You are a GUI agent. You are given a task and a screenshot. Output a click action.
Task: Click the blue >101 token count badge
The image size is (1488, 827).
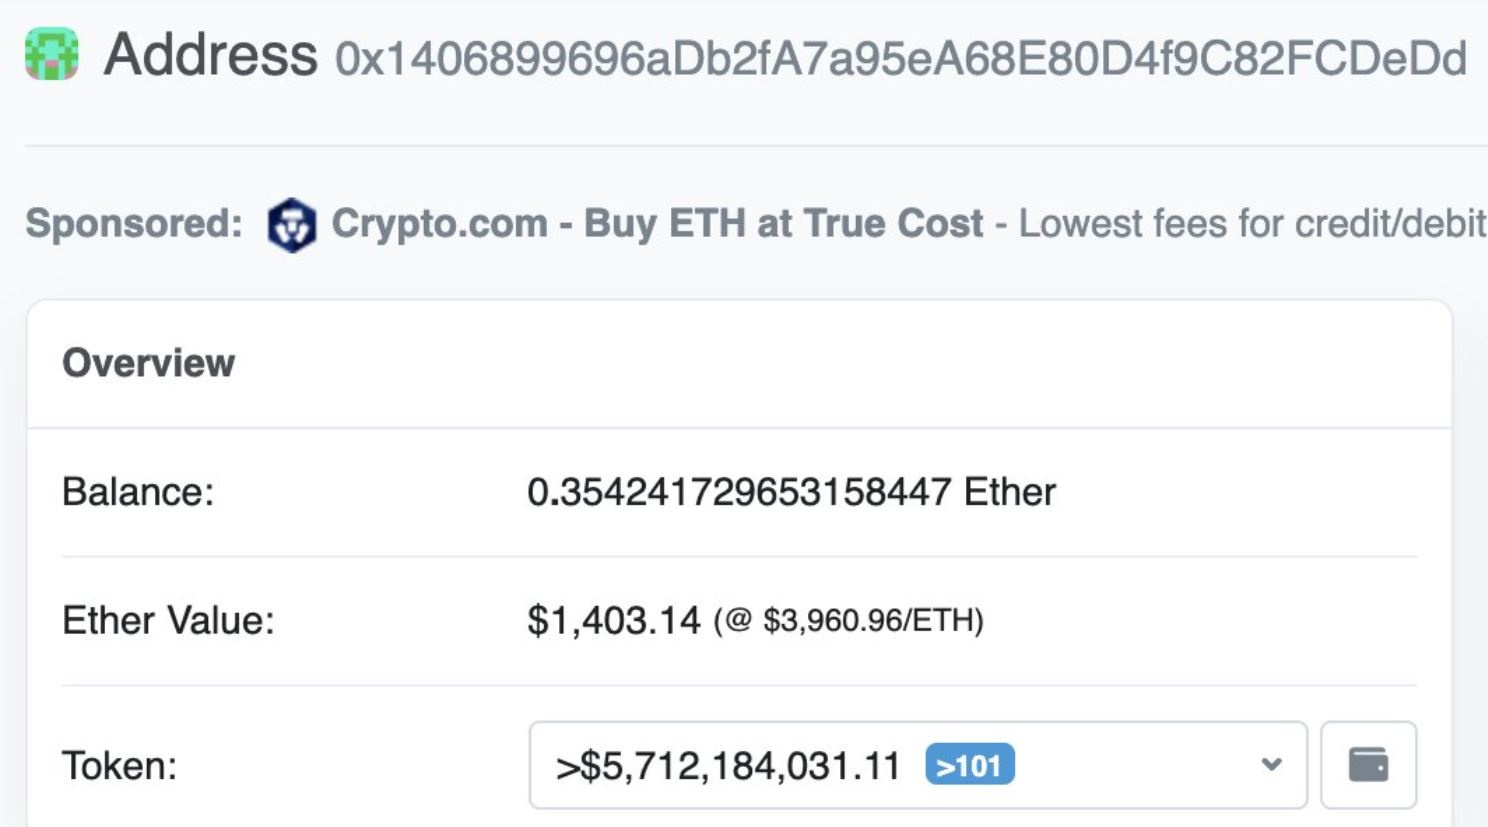(x=970, y=765)
